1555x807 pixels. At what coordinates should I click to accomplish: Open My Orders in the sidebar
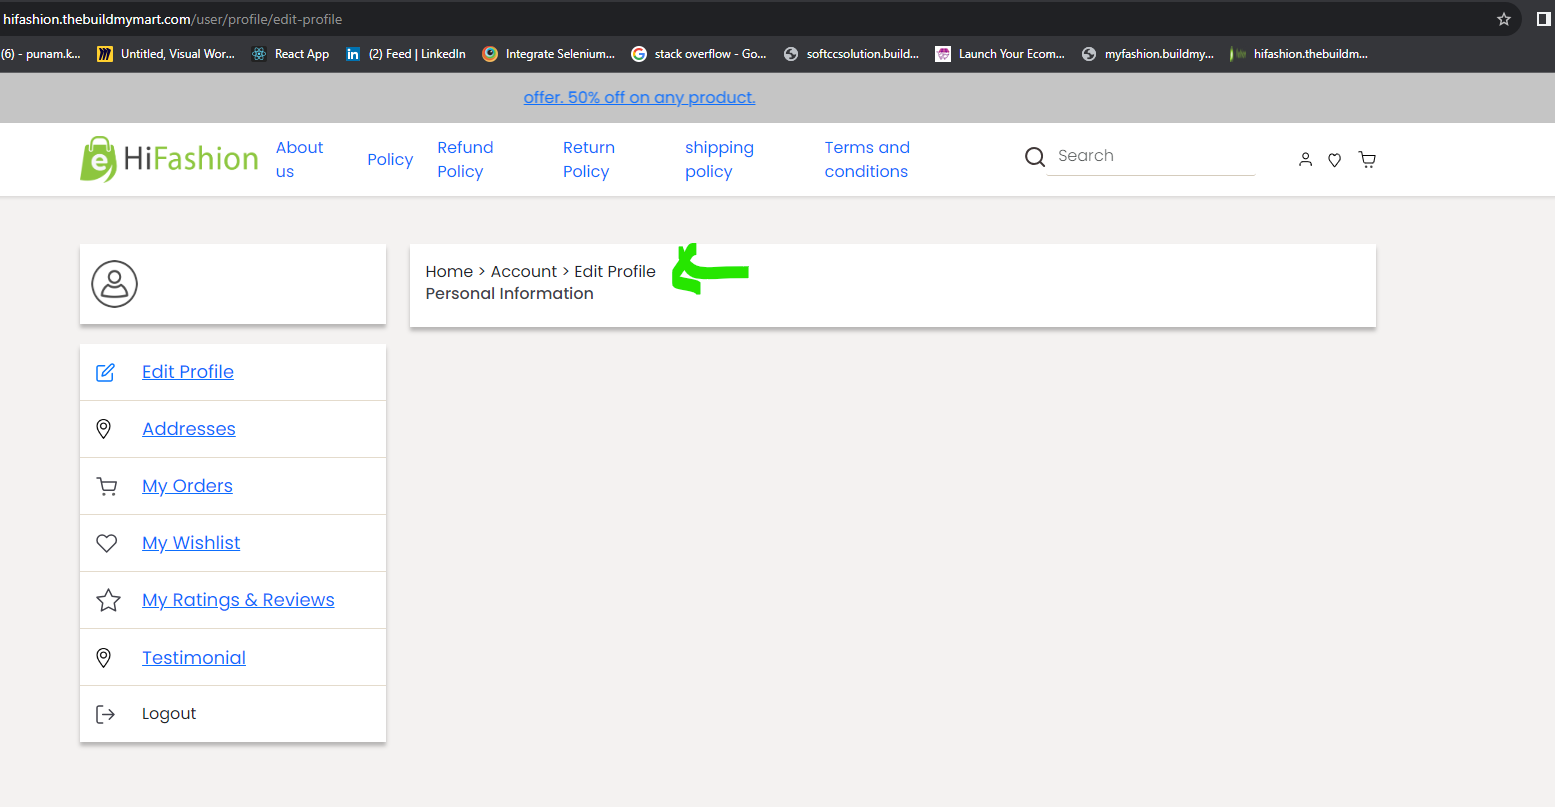pos(187,486)
